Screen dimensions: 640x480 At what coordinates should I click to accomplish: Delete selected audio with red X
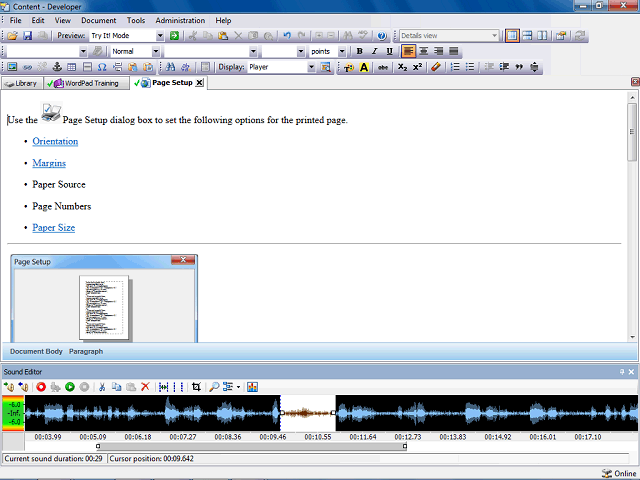pyautogui.click(x=145, y=387)
